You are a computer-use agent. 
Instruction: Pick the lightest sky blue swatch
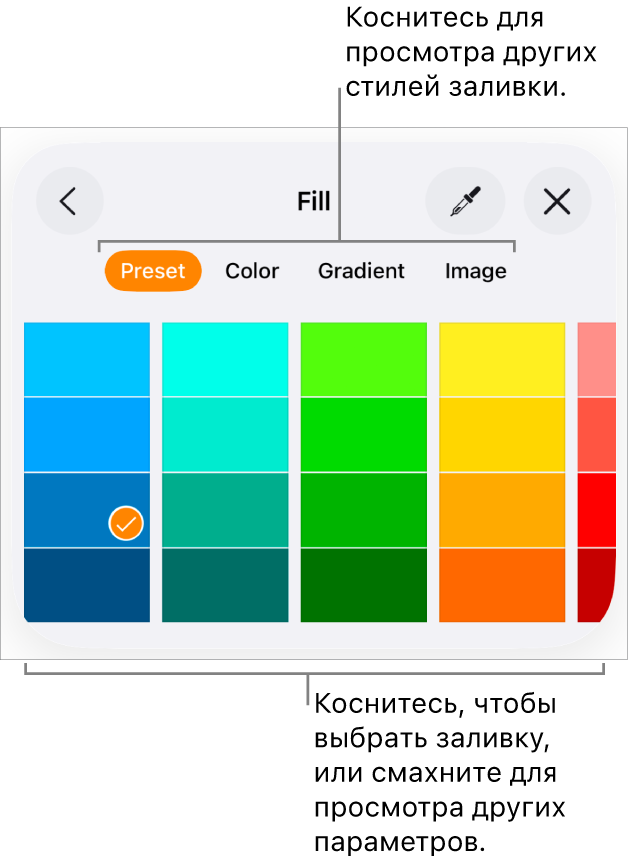click(87, 359)
